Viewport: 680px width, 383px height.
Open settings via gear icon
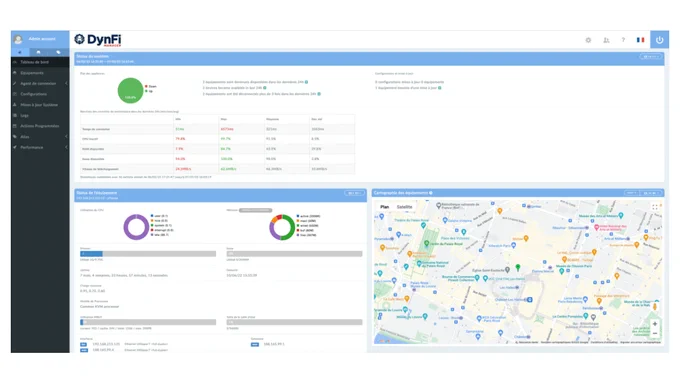[588, 40]
